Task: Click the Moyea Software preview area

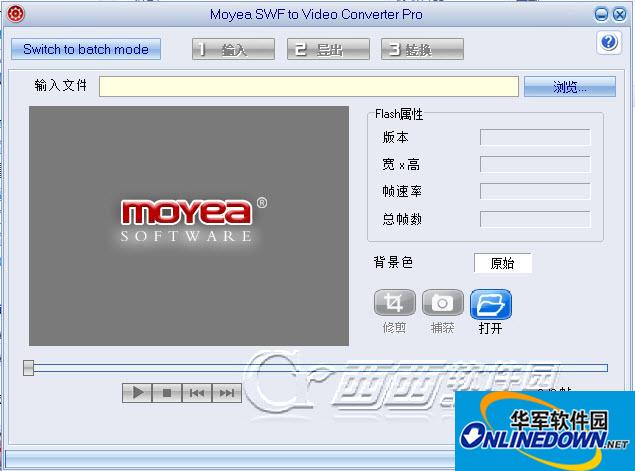Action: coord(189,226)
